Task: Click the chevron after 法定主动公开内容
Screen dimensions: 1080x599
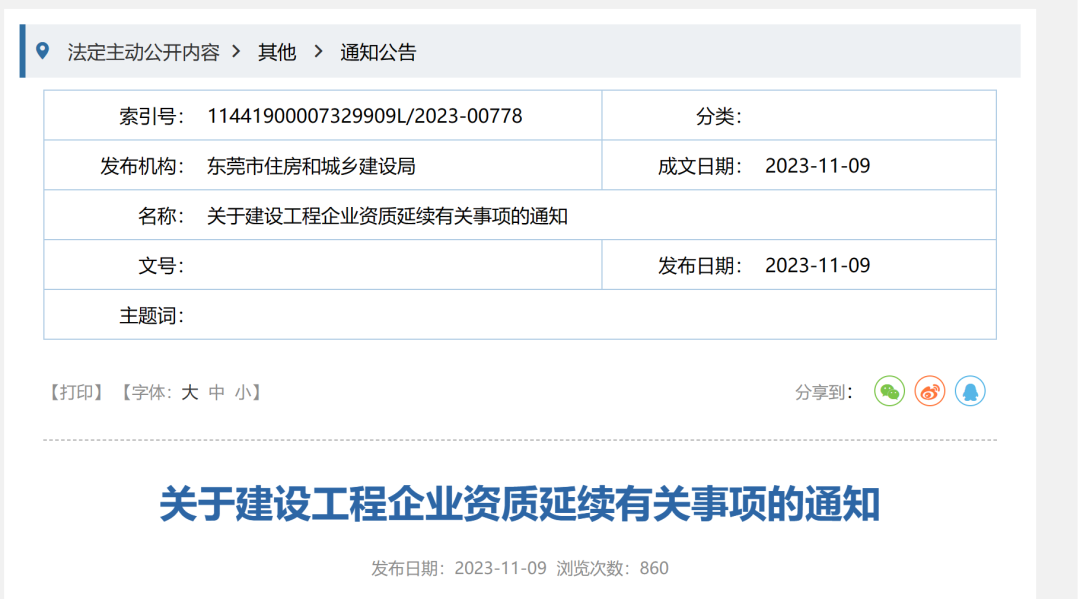Action: click(236, 52)
